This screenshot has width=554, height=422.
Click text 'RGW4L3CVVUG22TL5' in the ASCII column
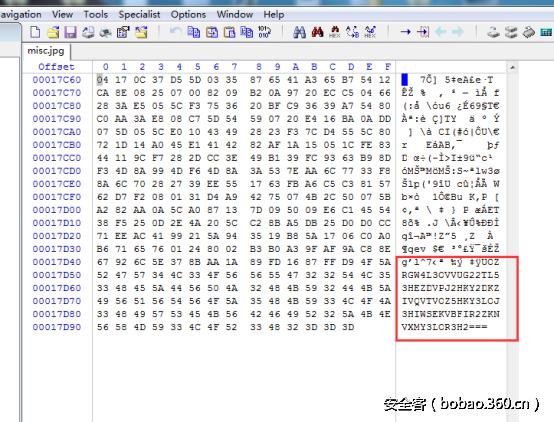point(450,275)
